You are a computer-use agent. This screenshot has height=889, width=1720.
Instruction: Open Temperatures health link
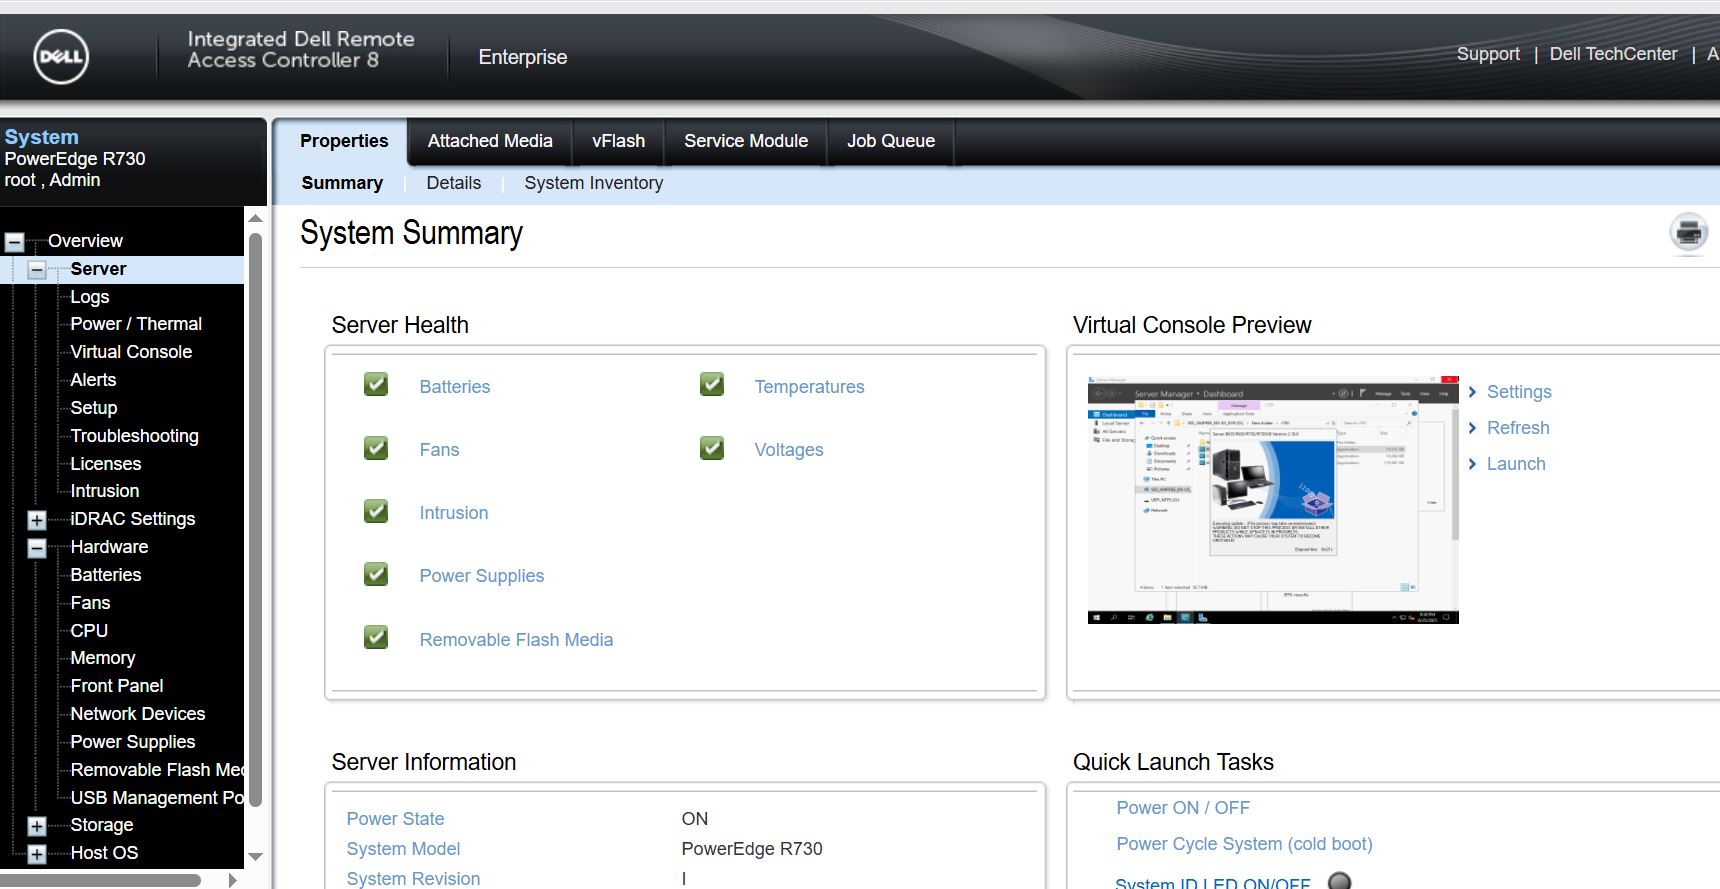click(x=809, y=387)
